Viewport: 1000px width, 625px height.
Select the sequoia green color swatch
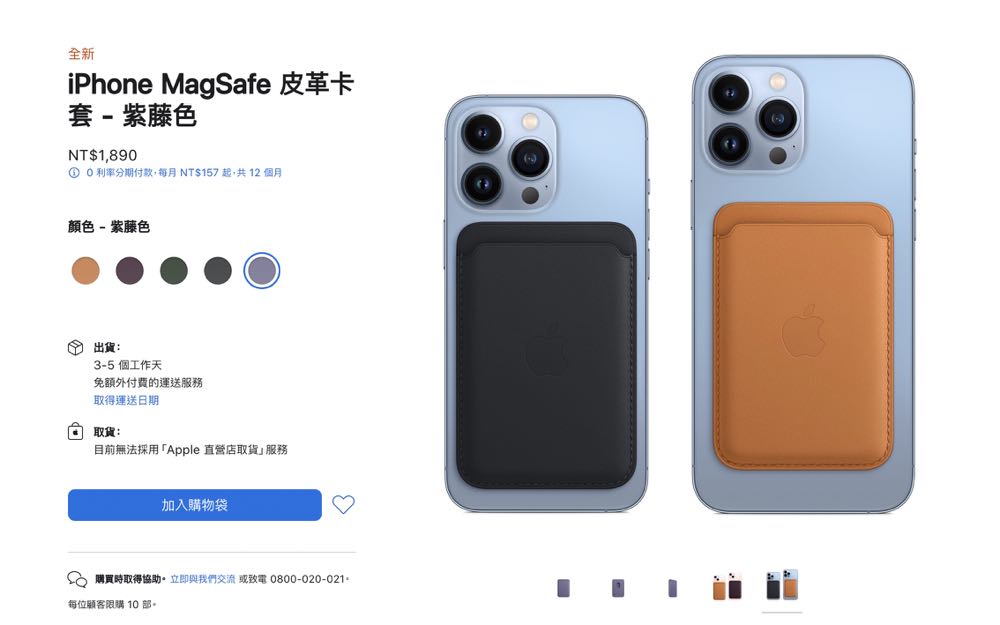pyautogui.click(x=173, y=270)
